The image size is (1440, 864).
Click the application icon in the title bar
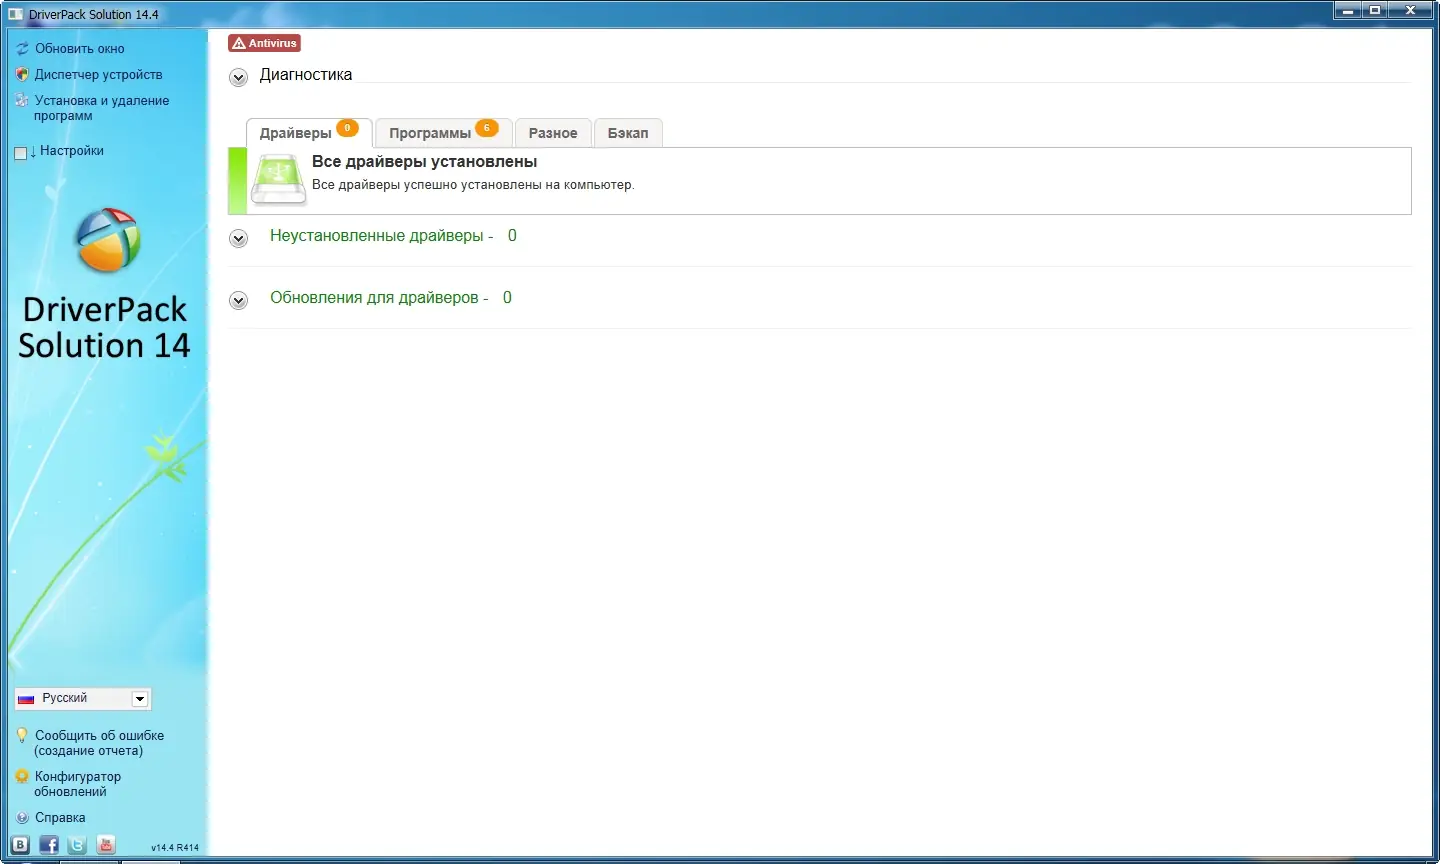pyautogui.click(x=15, y=14)
